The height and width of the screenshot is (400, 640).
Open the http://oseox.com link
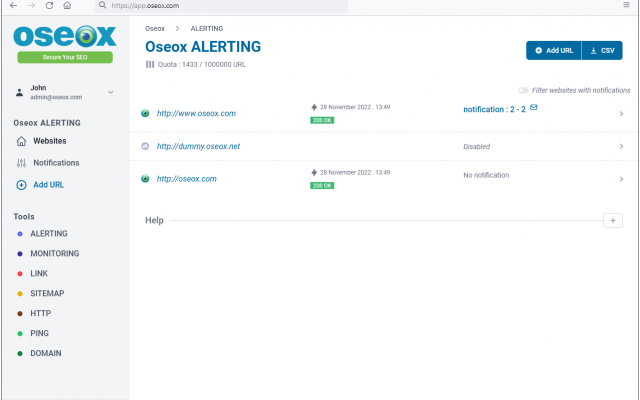tap(187, 179)
